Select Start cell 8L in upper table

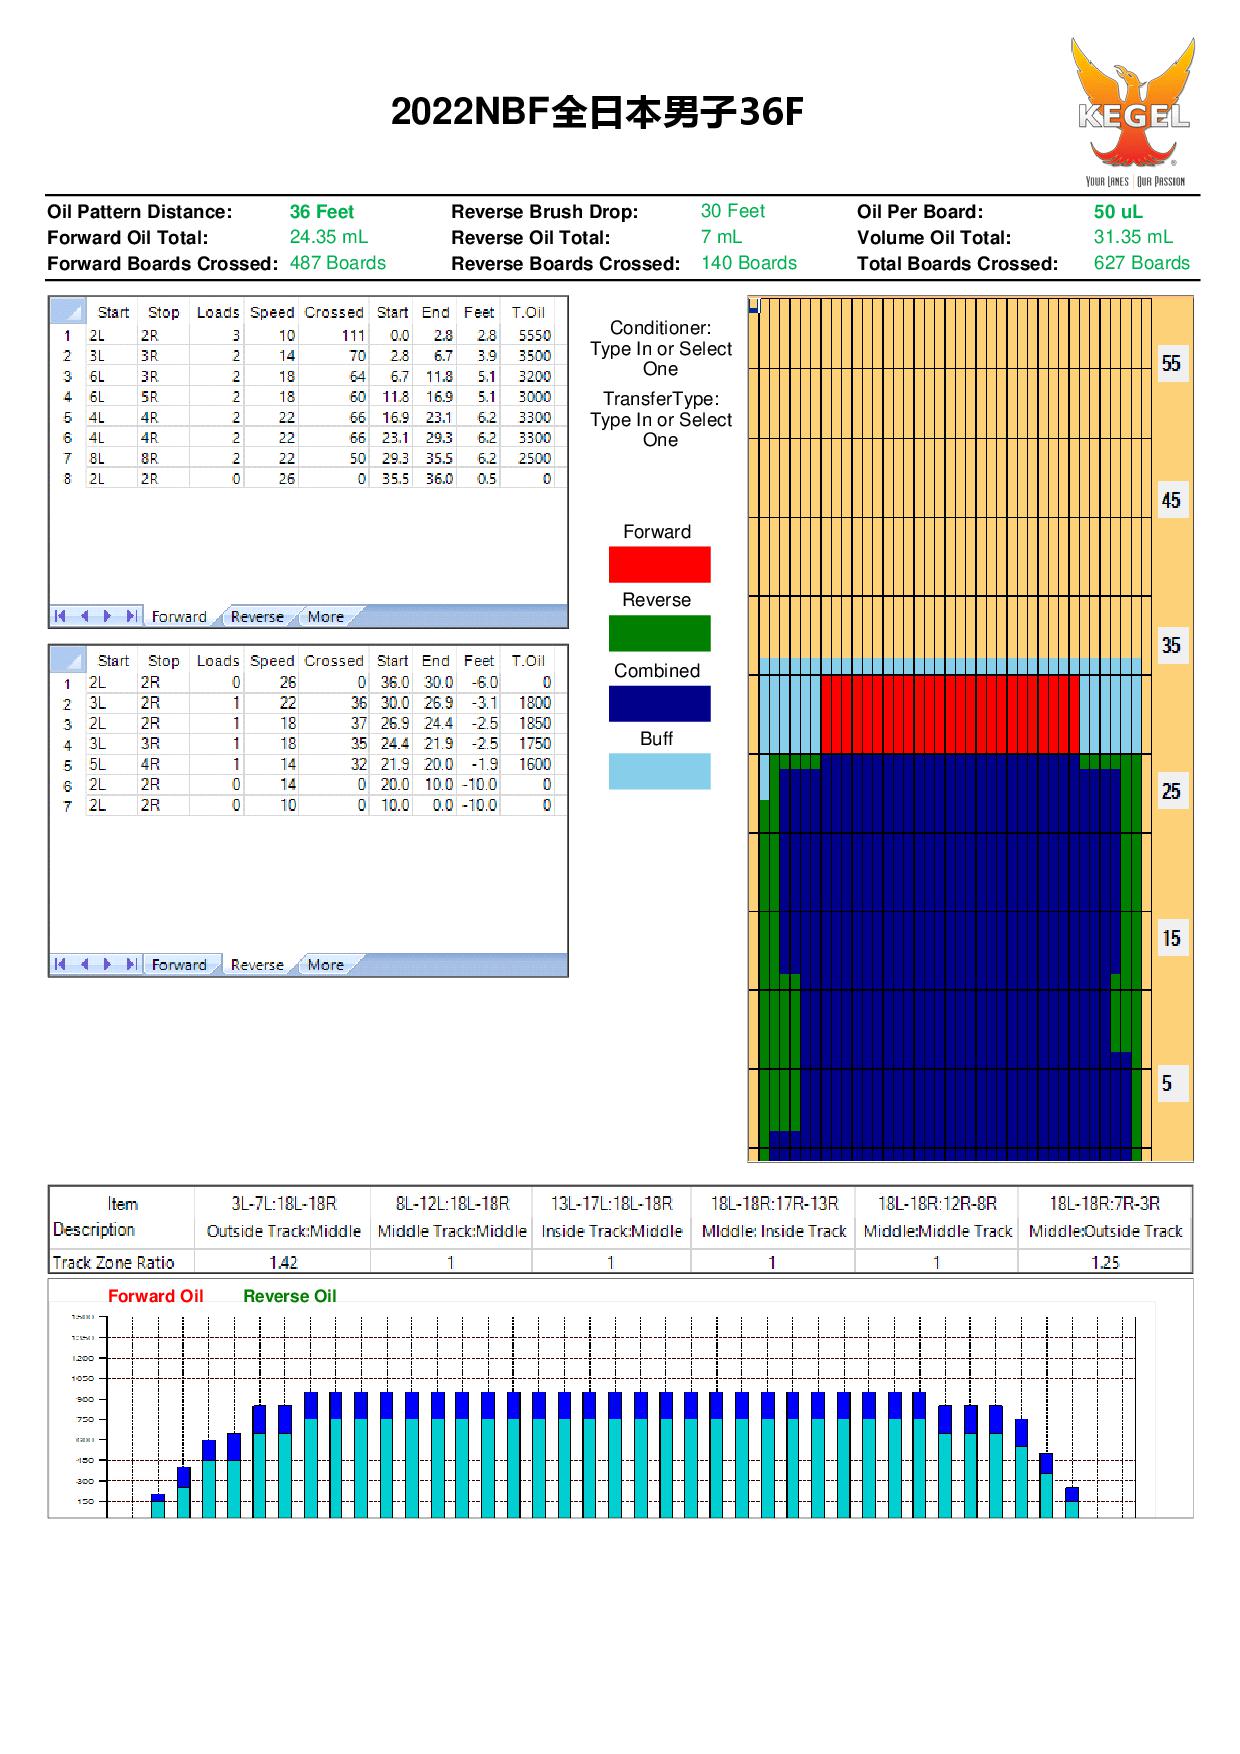[x=112, y=459]
